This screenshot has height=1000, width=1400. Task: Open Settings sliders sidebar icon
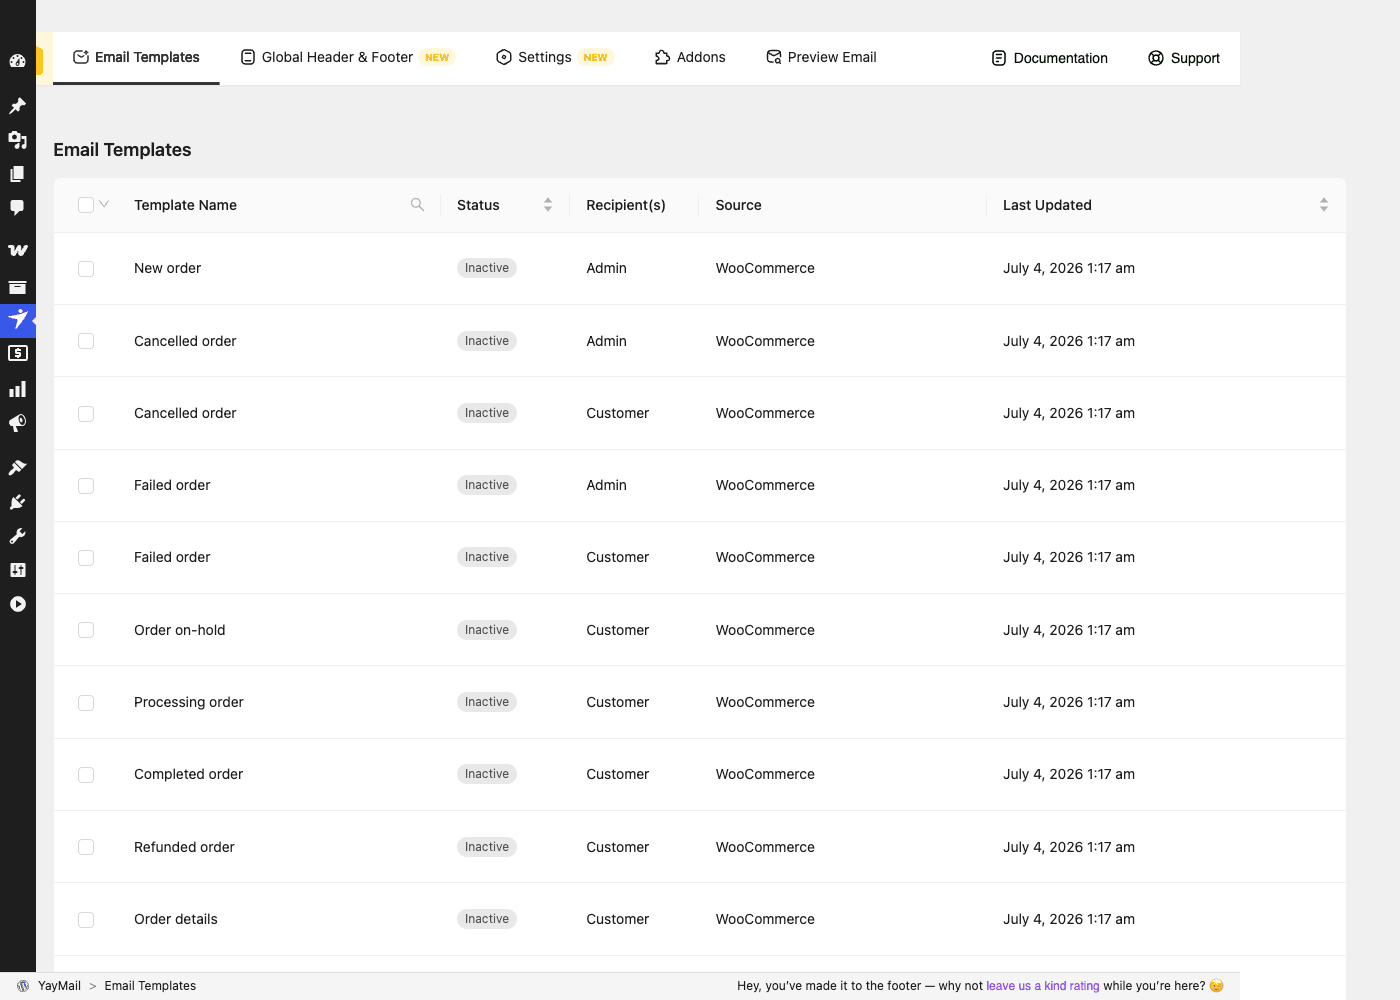pyautogui.click(x=17, y=570)
